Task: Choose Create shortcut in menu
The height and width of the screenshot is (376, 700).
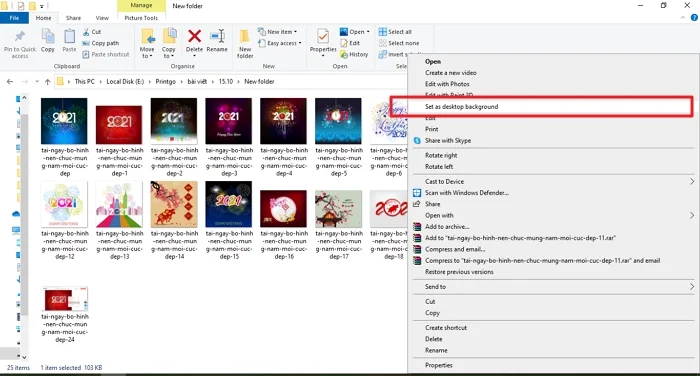Action: pos(446,328)
